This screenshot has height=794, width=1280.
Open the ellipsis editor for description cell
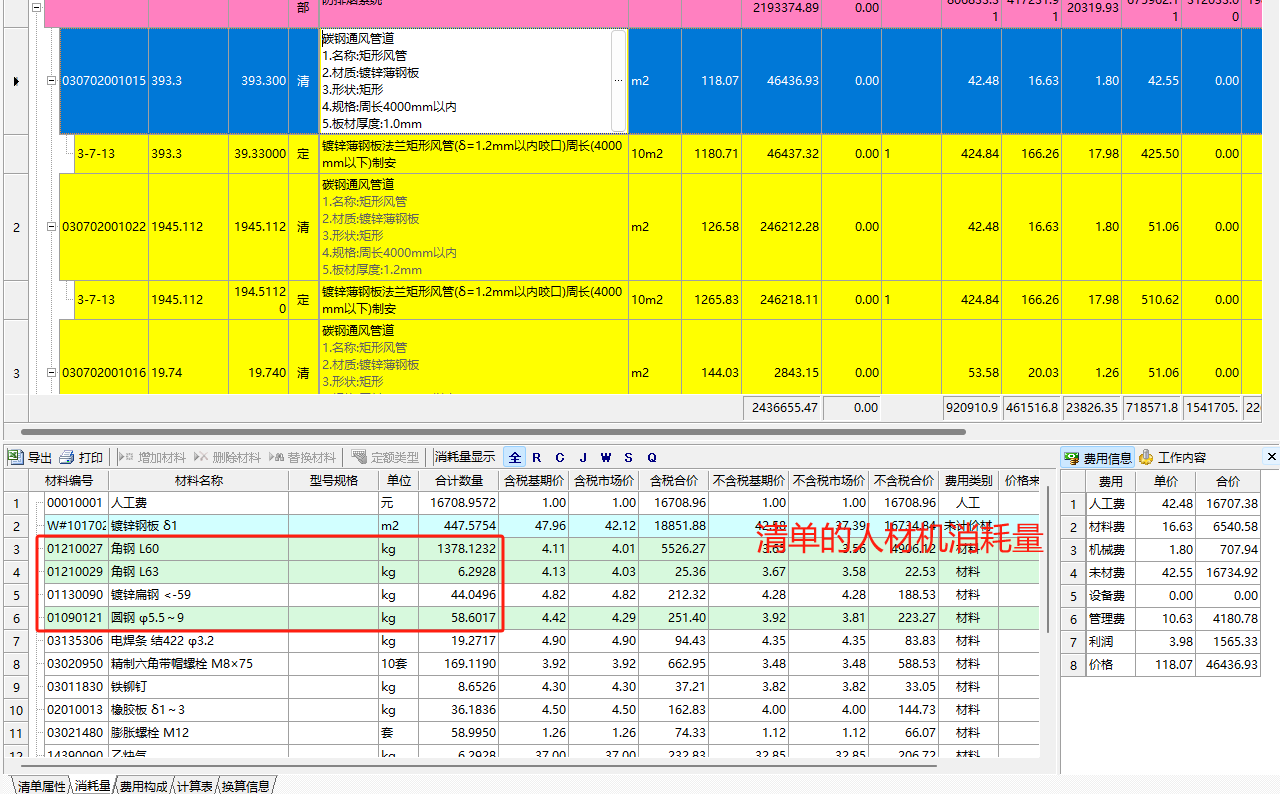point(617,81)
